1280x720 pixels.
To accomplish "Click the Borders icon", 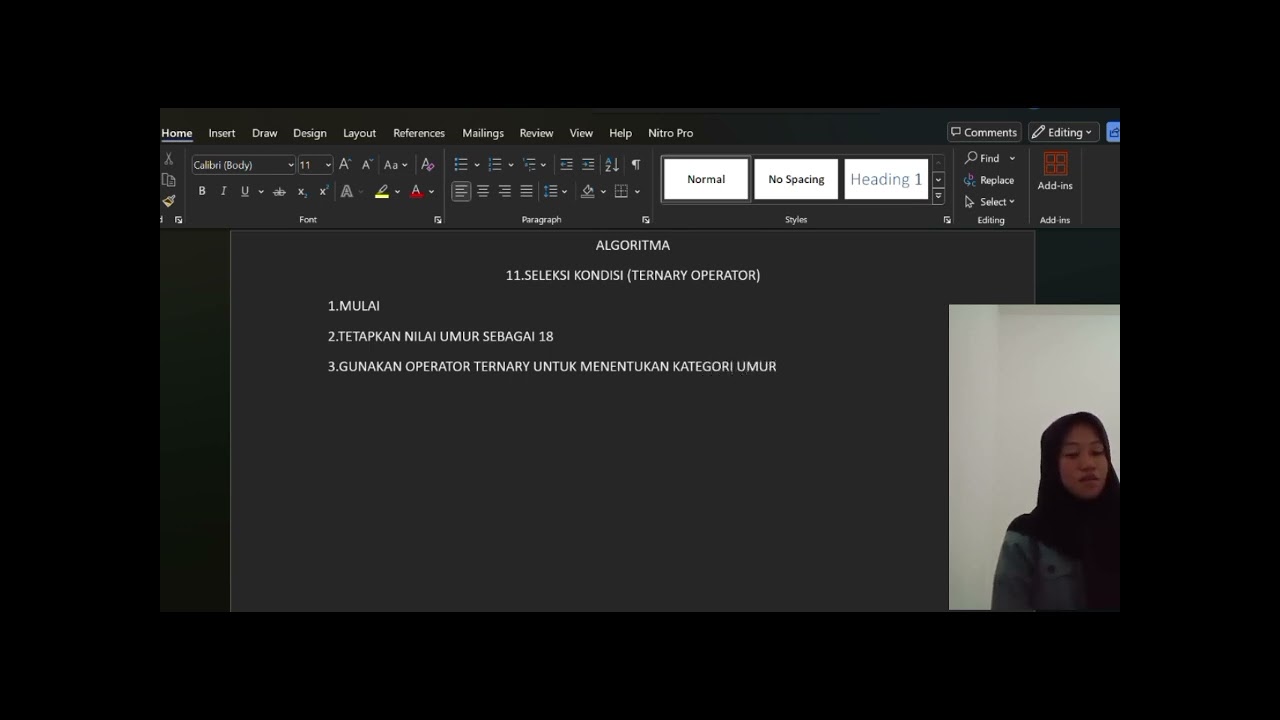I will click(x=621, y=191).
